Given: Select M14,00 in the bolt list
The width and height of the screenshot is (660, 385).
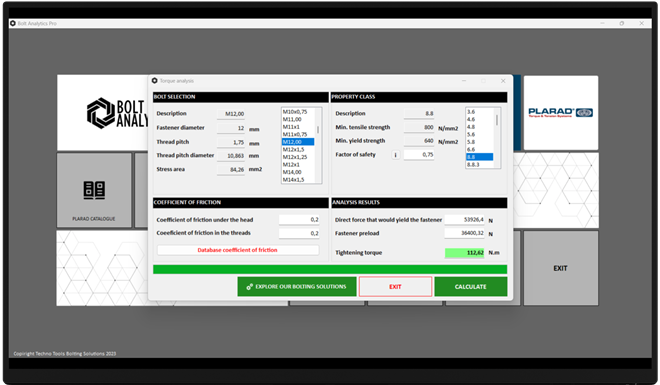Looking at the screenshot, I should 298,172.
